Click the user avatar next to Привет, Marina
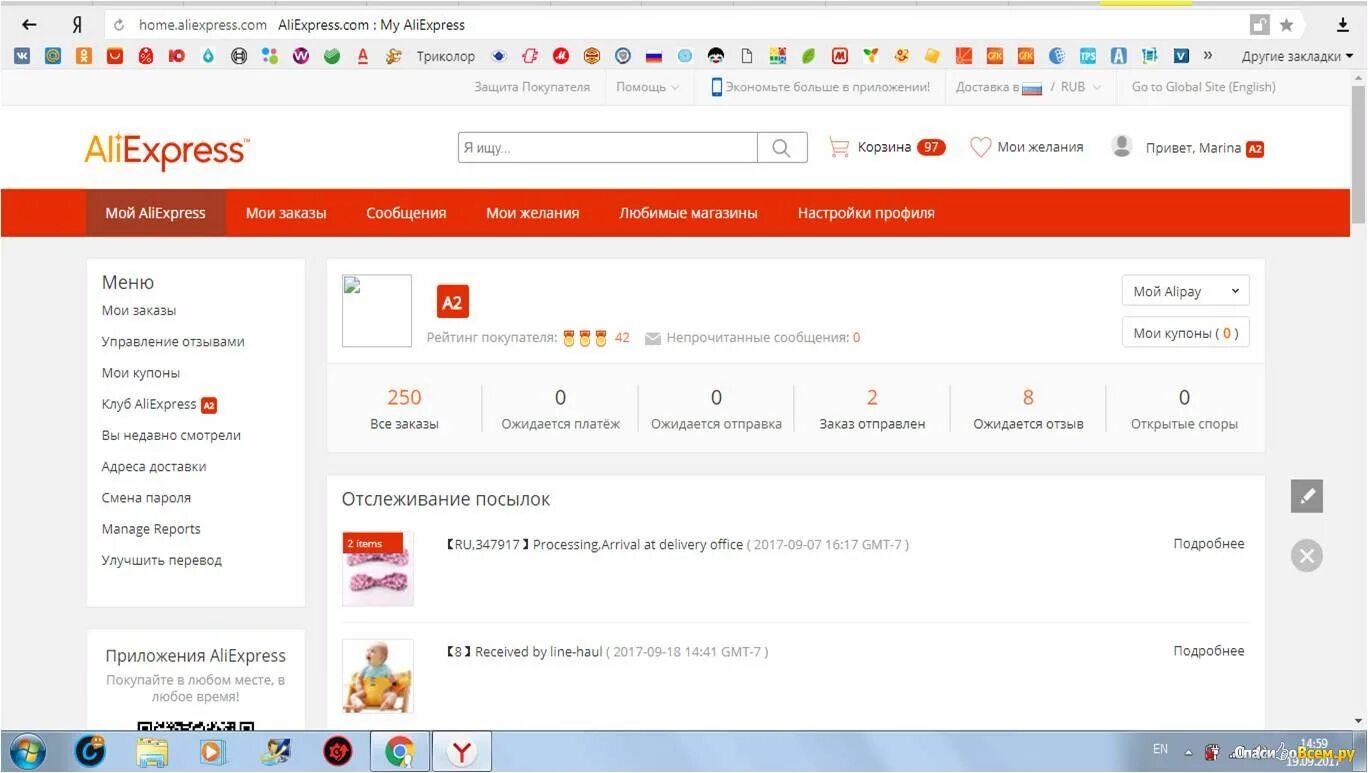The width and height of the screenshot is (1368, 773). click(x=1122, y=146)
